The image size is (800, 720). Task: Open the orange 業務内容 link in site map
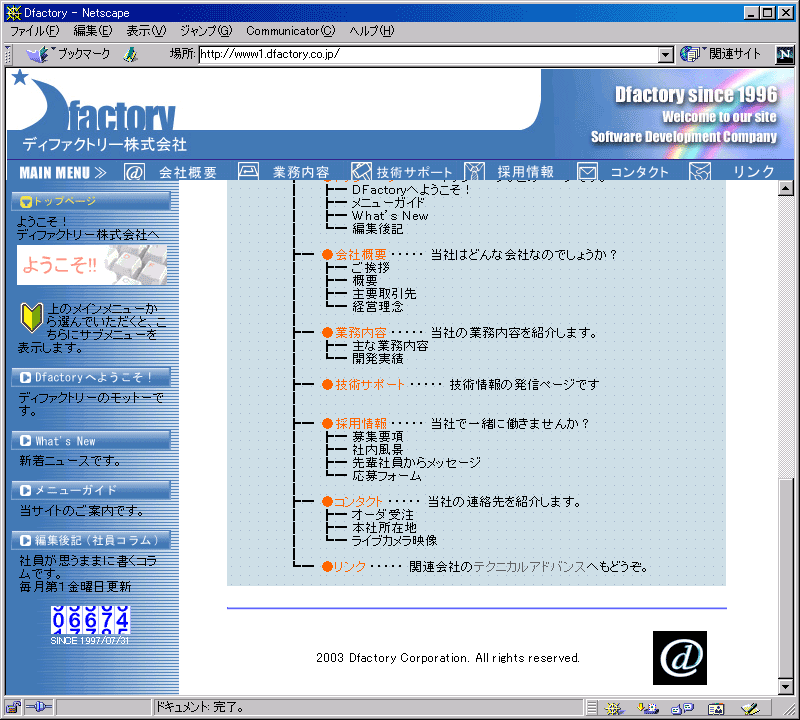pyautogui.click(x=361, y=333)
